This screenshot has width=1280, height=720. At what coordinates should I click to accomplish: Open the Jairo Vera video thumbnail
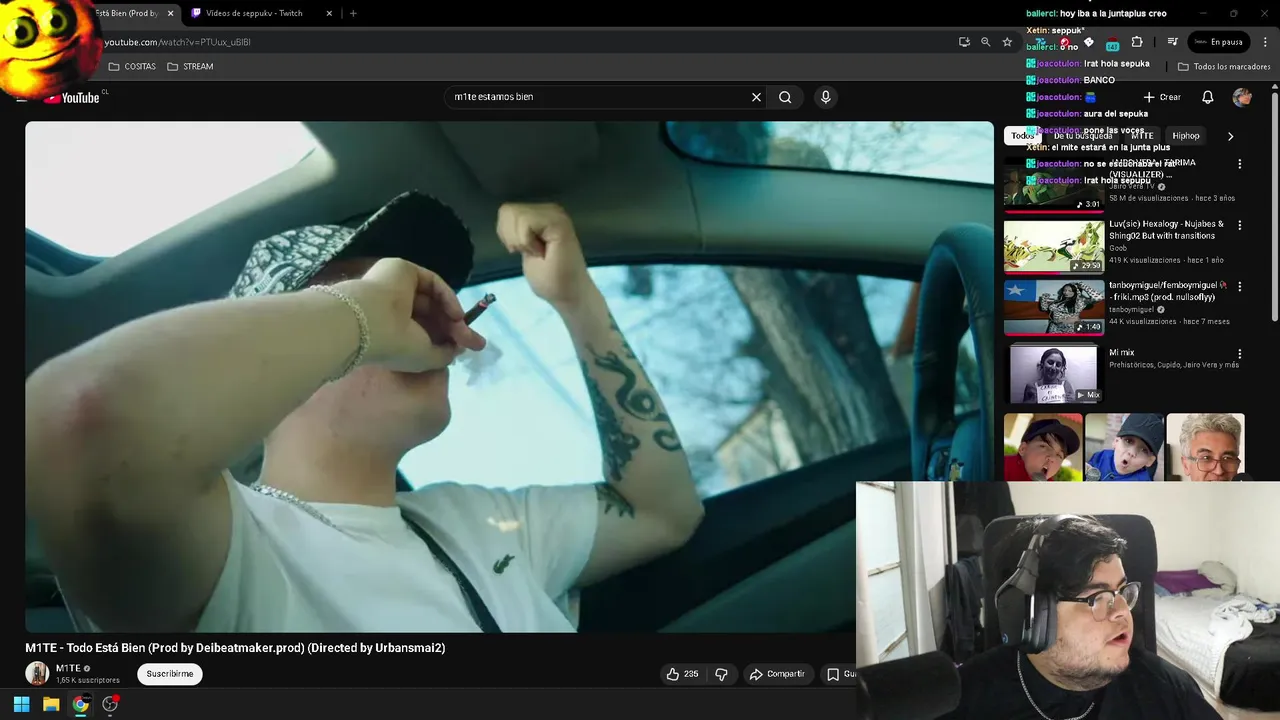pos(1054,185)
